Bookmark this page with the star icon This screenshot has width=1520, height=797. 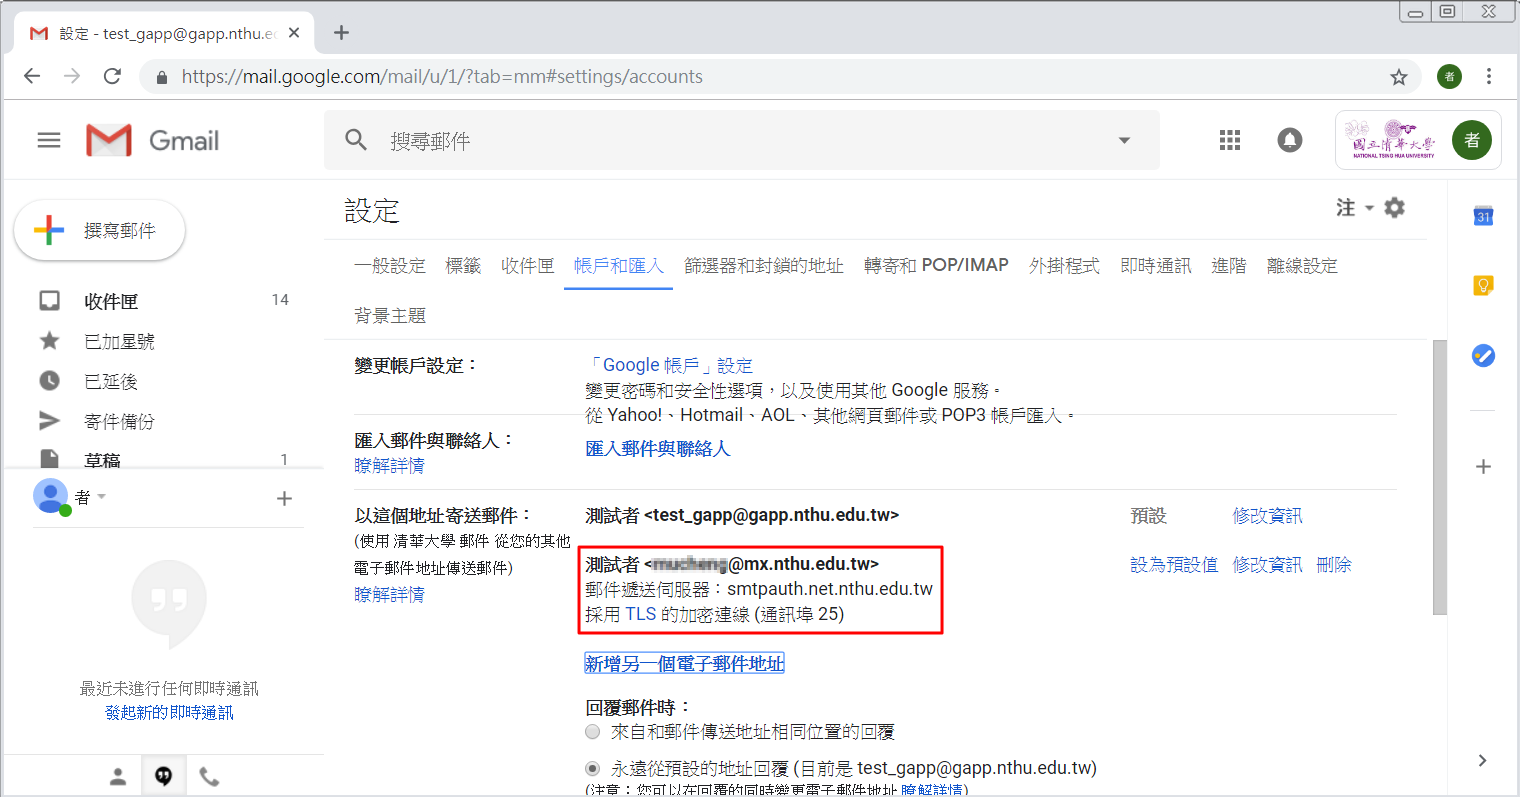click(1398, 77)
